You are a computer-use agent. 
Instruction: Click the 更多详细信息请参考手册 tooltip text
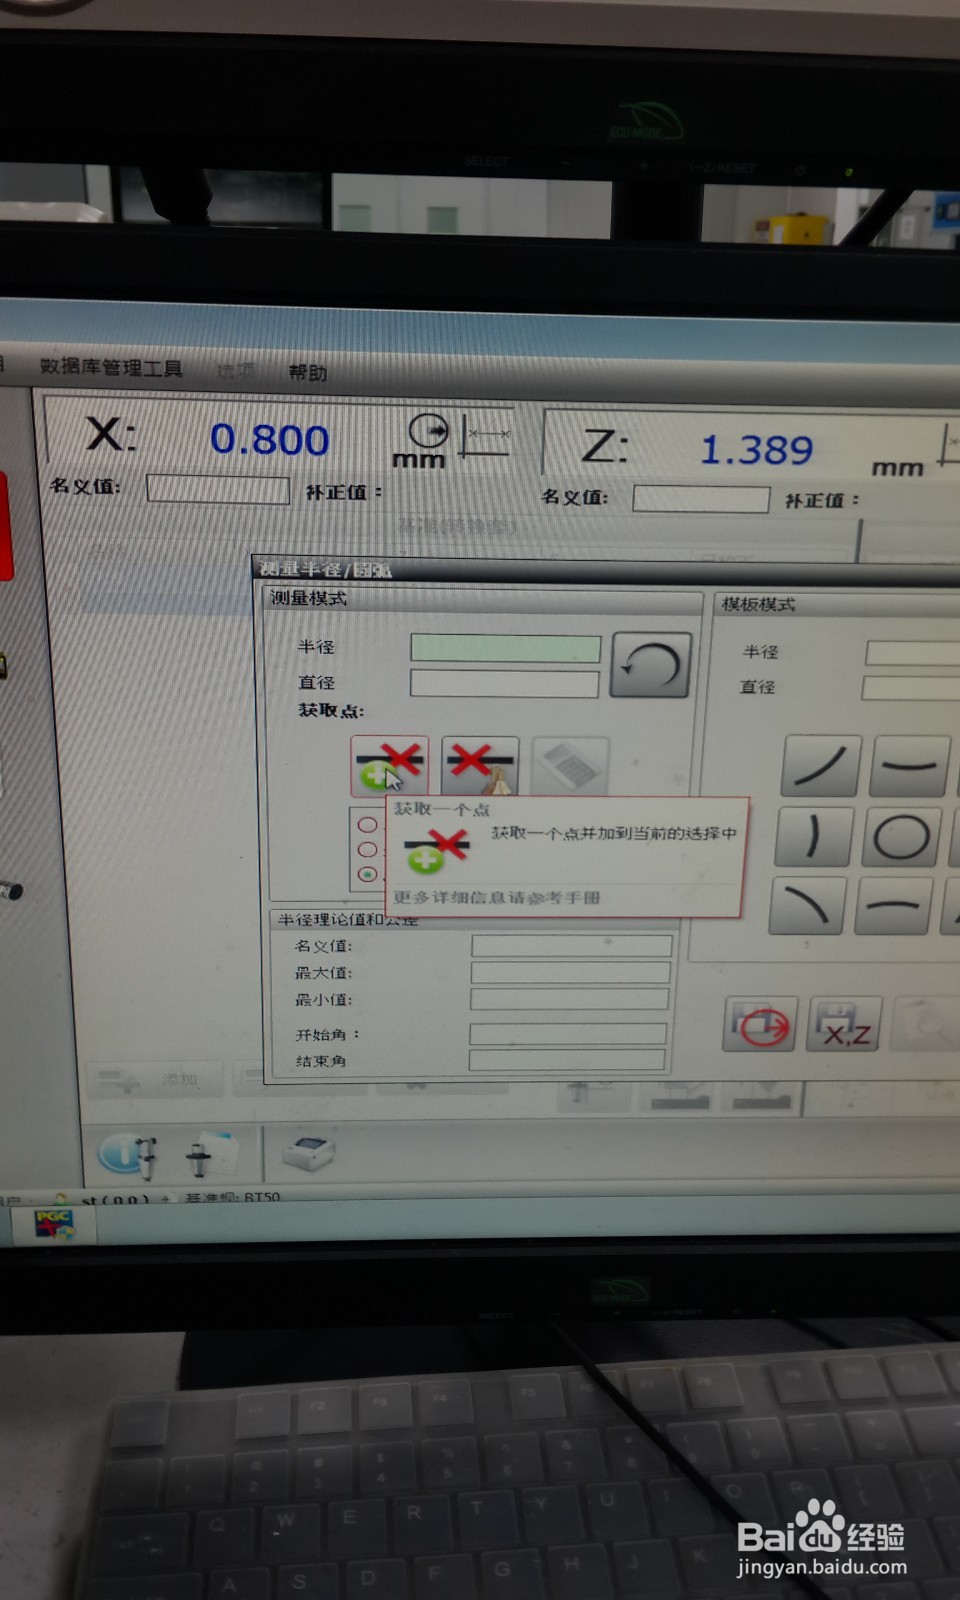[497, 898]
